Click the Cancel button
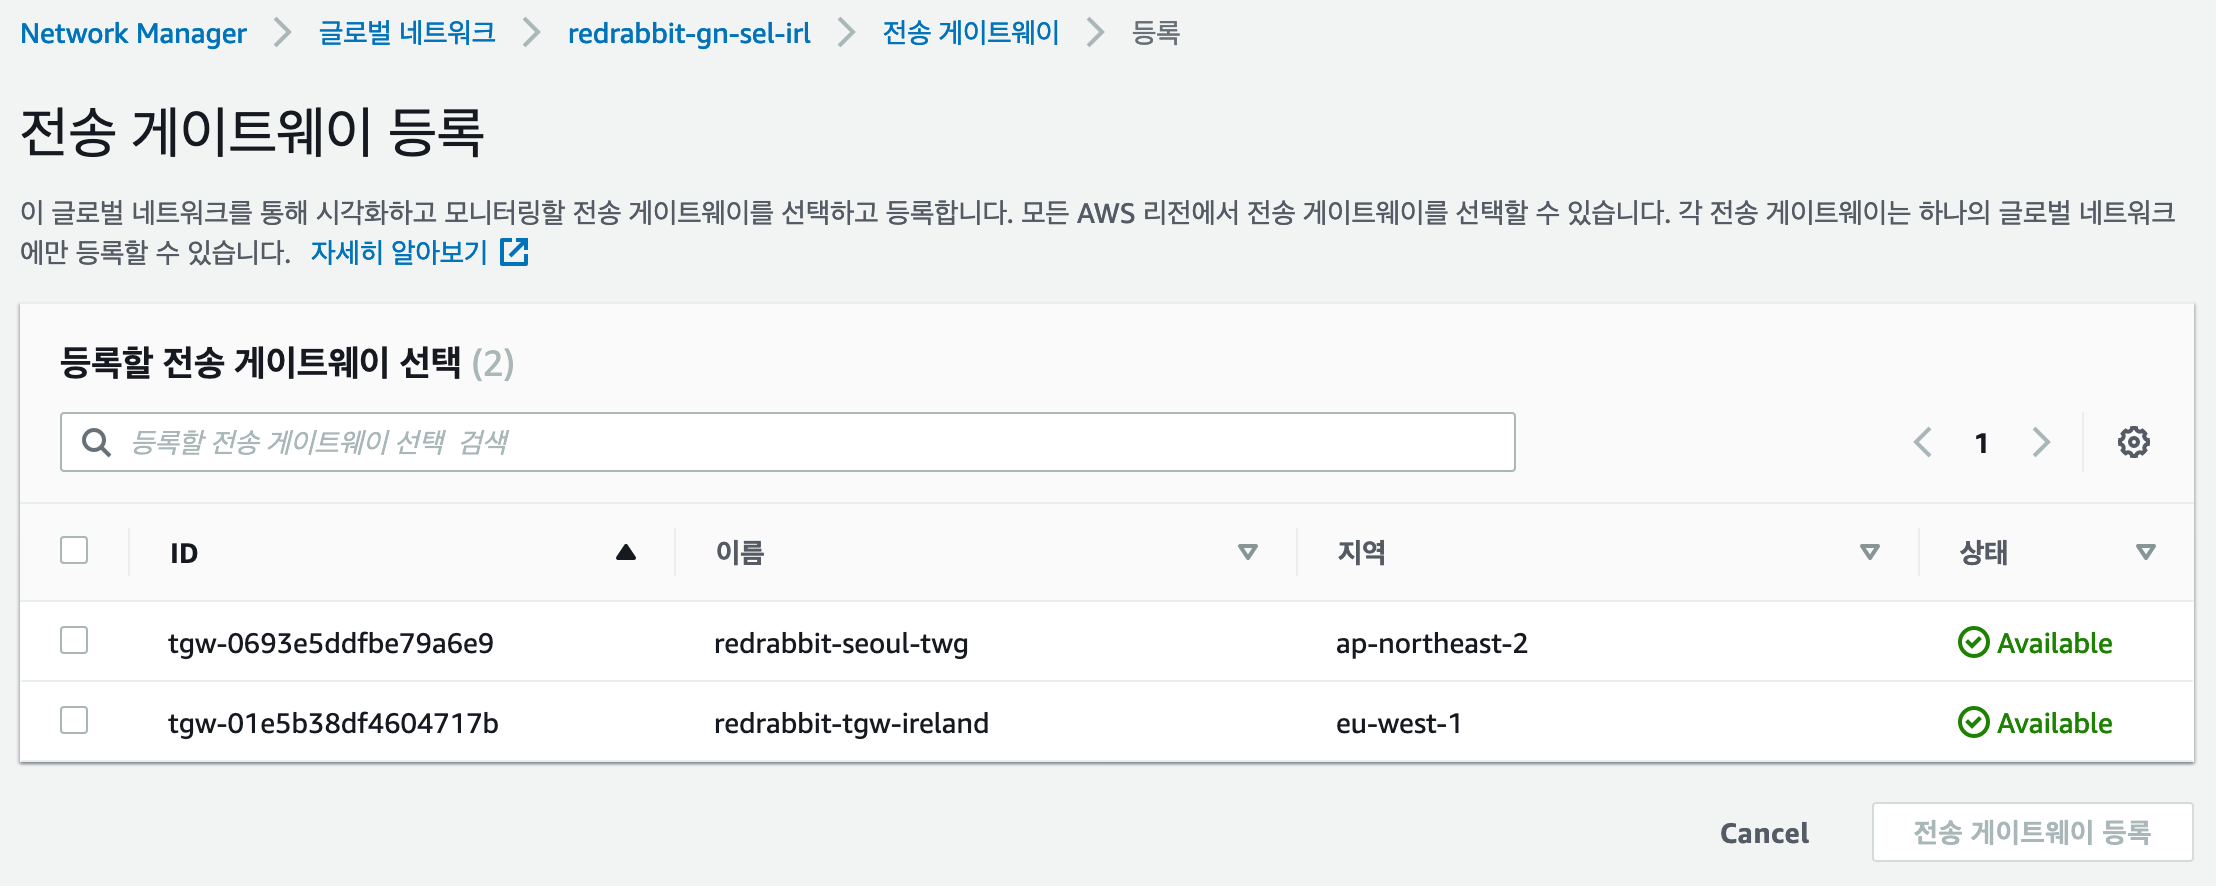 (x=1764, y=833)
